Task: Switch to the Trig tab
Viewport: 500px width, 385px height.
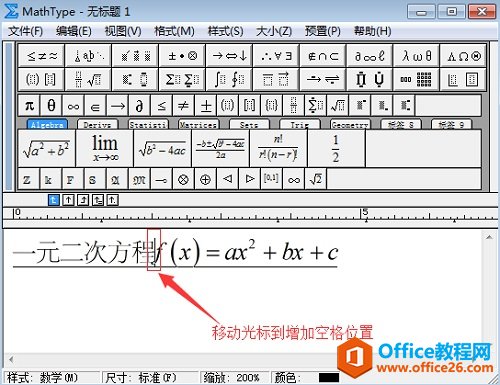Action: coord(300,125)
